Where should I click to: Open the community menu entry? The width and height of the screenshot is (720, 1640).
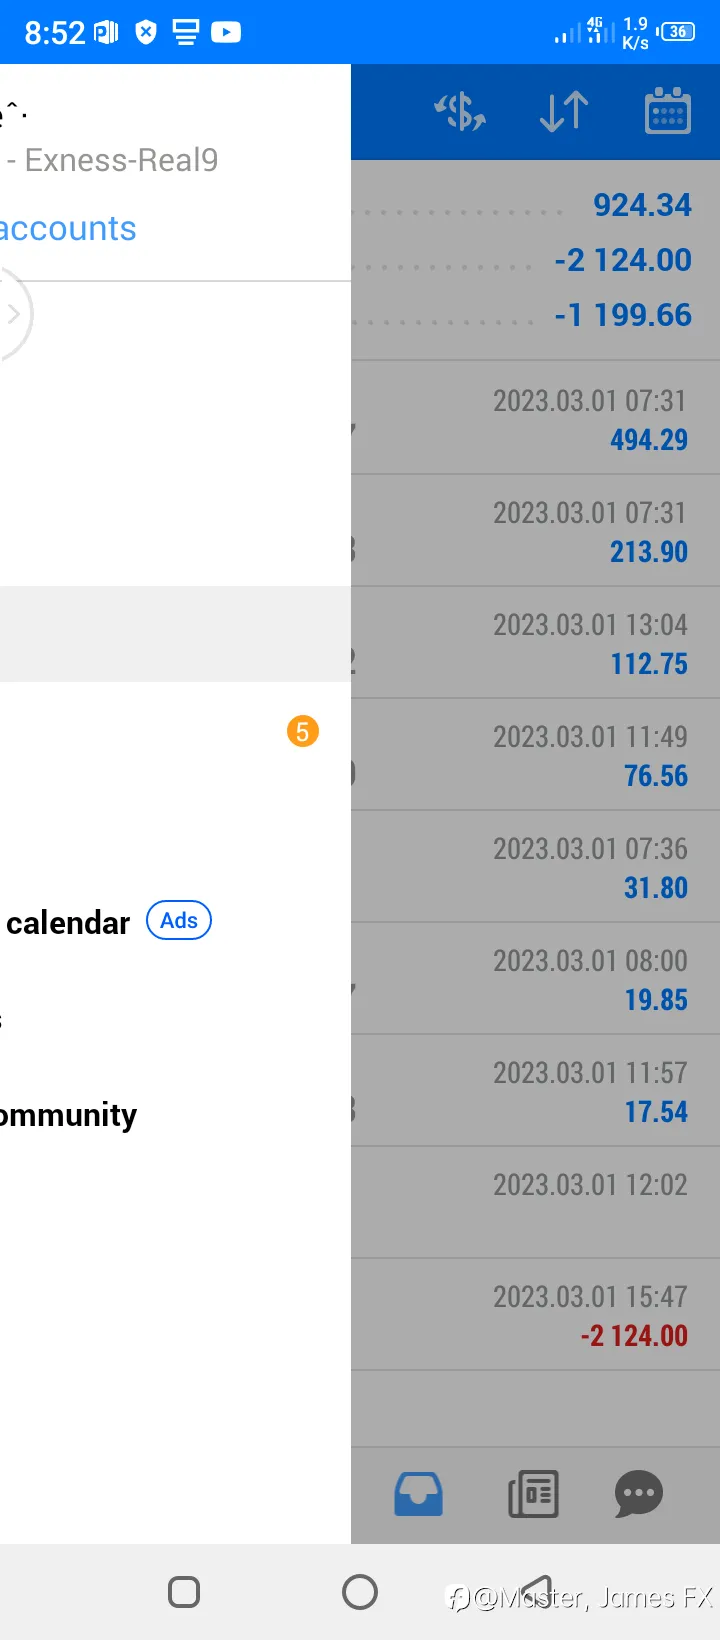click(175, 1114)
